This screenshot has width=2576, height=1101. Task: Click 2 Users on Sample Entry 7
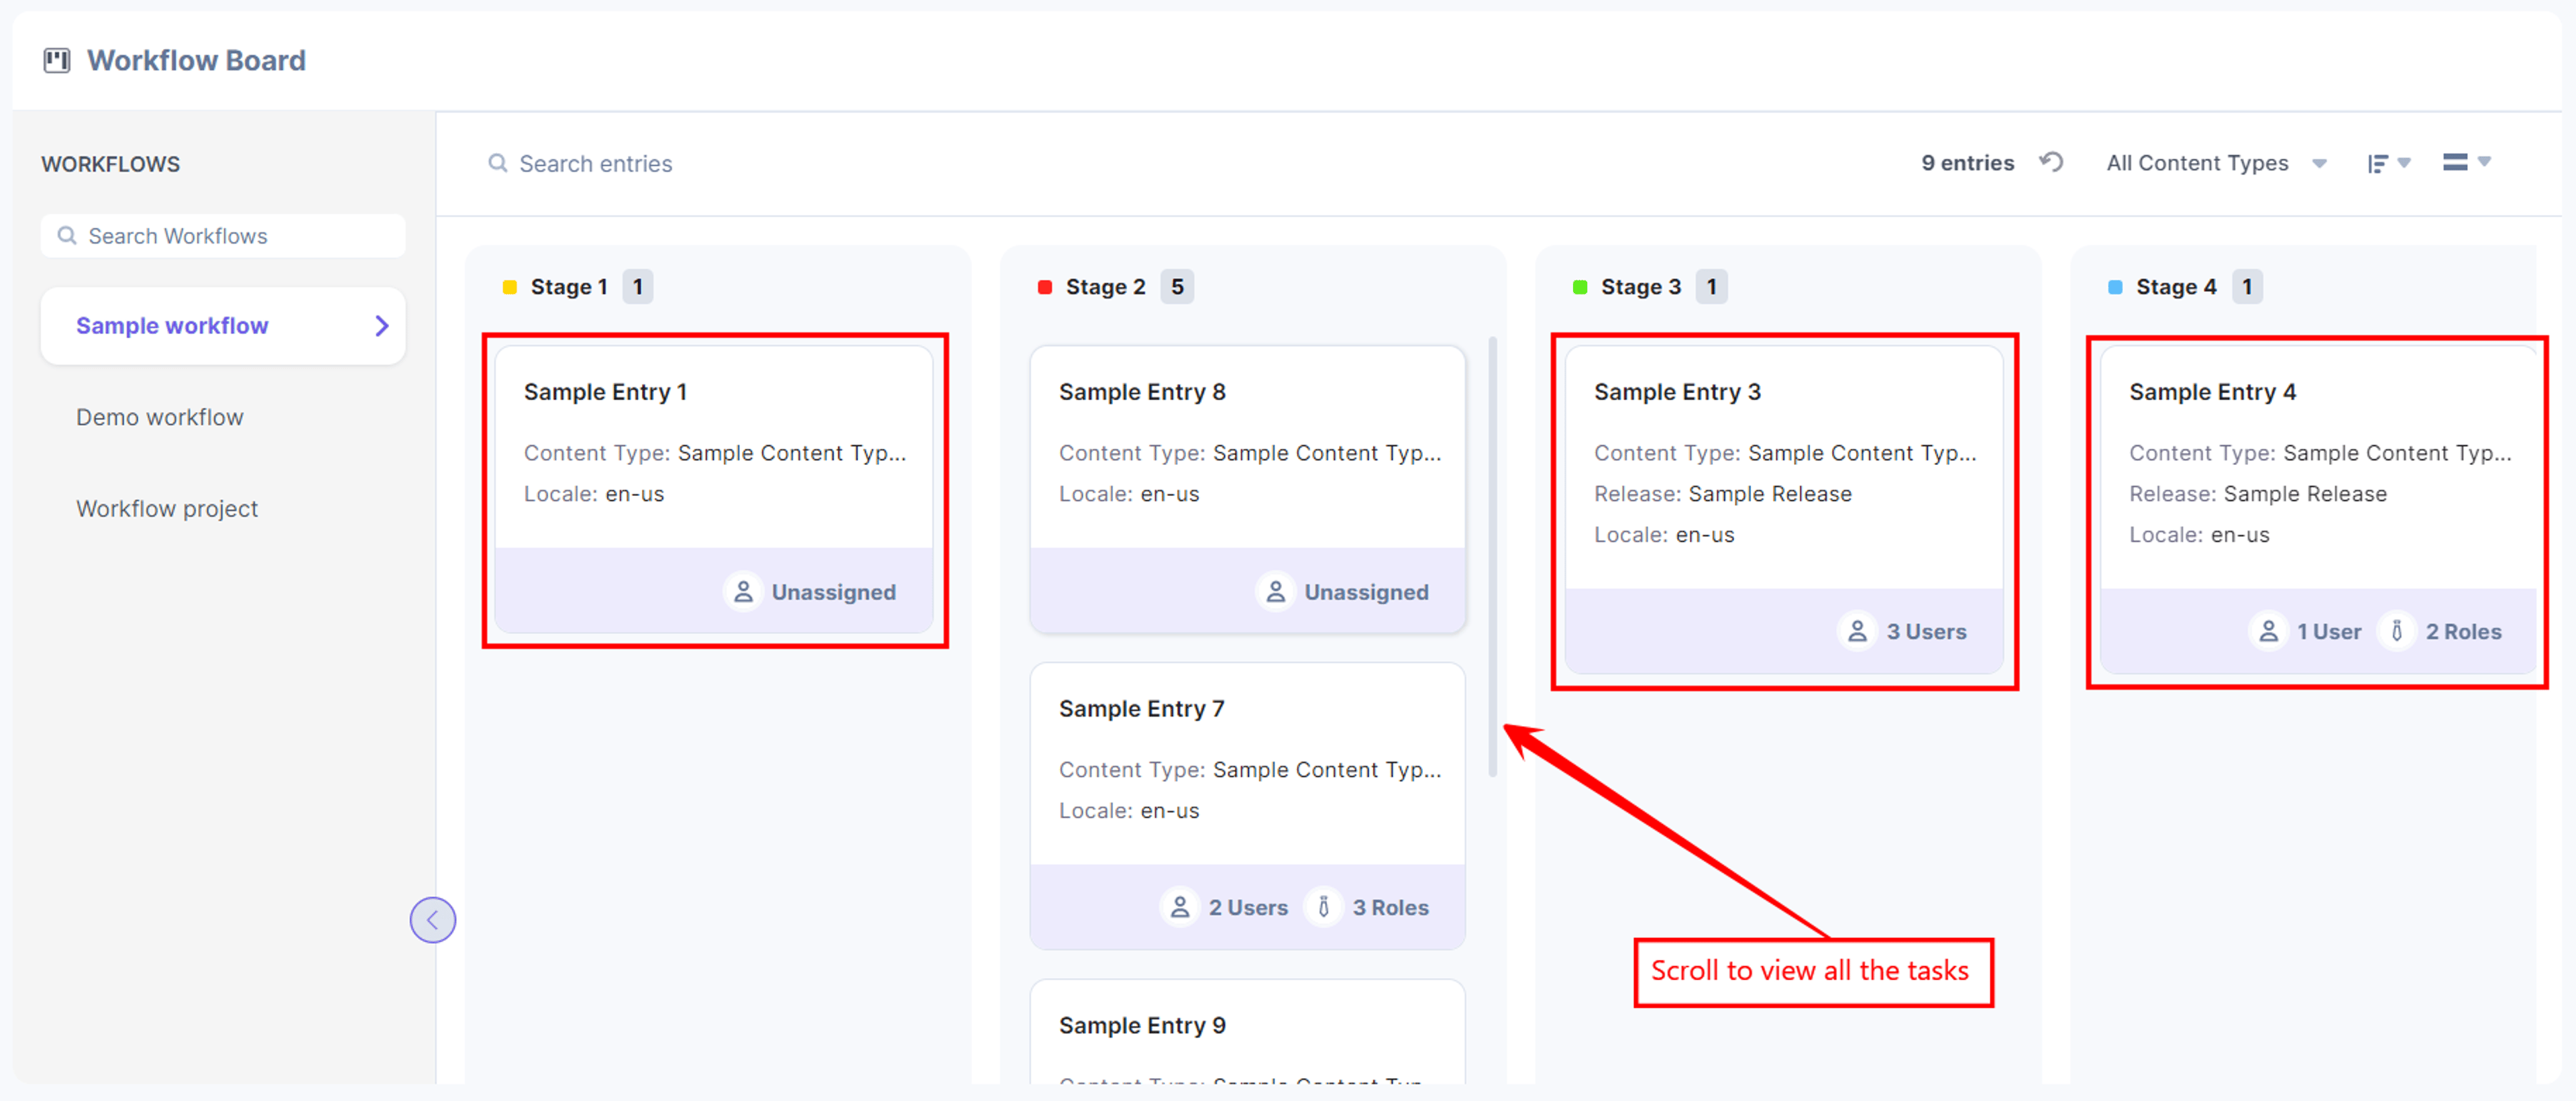click(x=1248, y=908)
